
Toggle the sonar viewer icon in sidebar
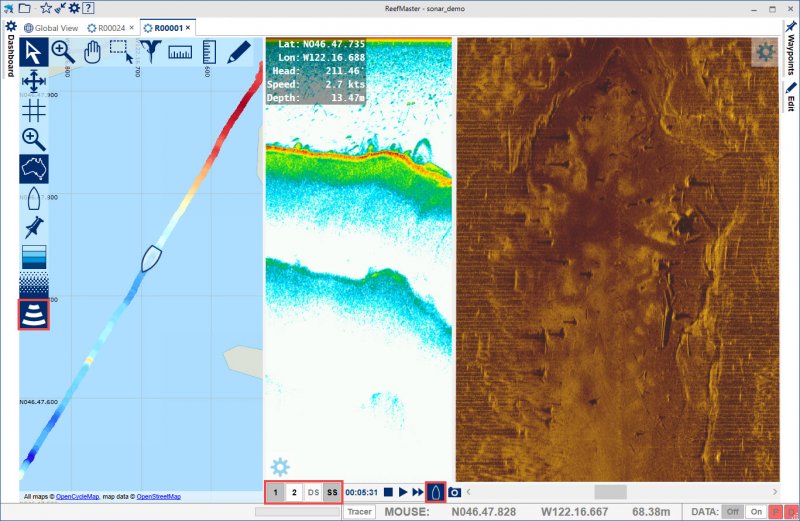[34, 312]
